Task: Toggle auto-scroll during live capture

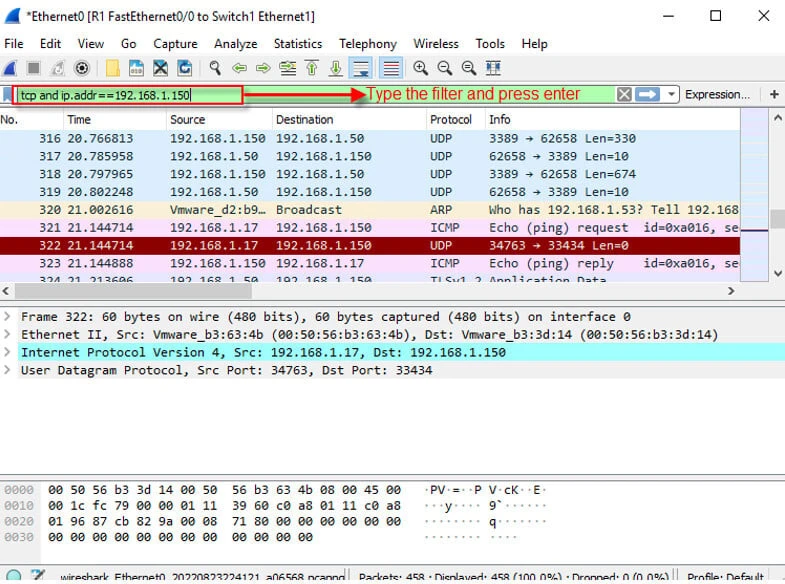Action: pos(361,68)
